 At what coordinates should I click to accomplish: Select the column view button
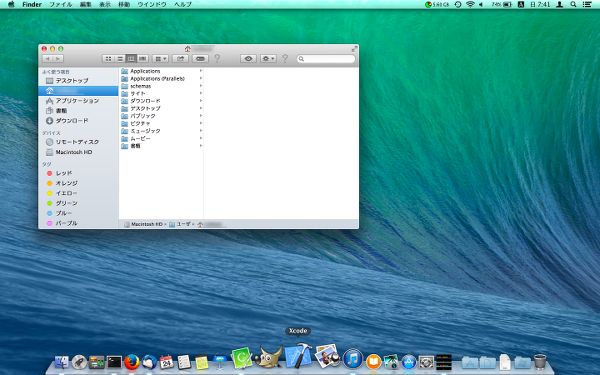point(131,59)
